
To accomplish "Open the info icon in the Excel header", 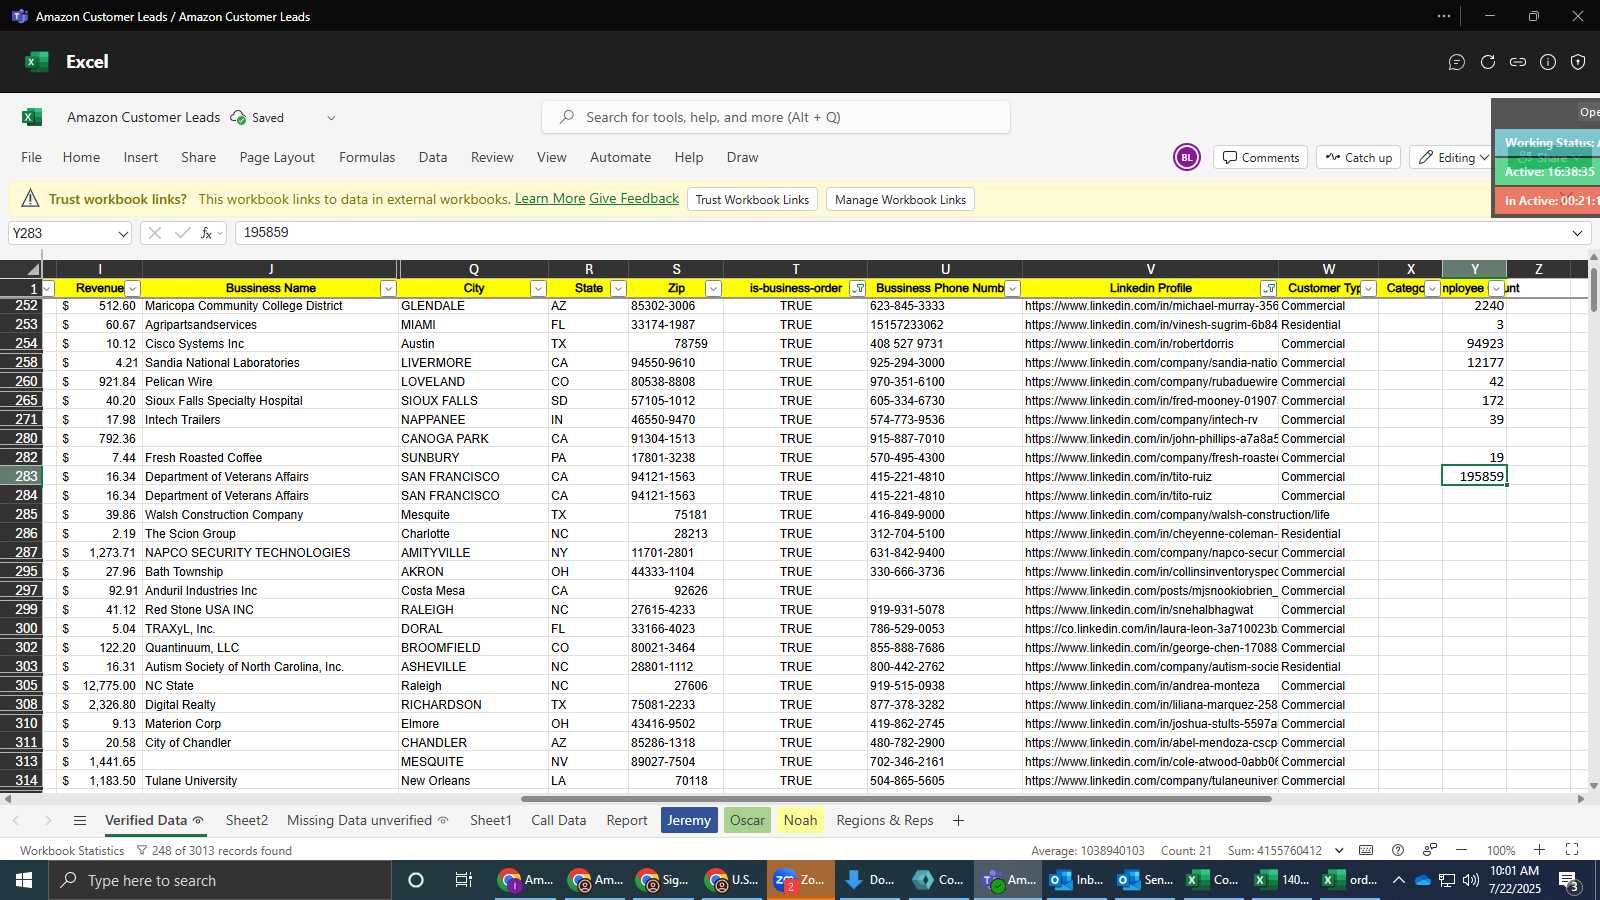I will (x=1548, y=62).
